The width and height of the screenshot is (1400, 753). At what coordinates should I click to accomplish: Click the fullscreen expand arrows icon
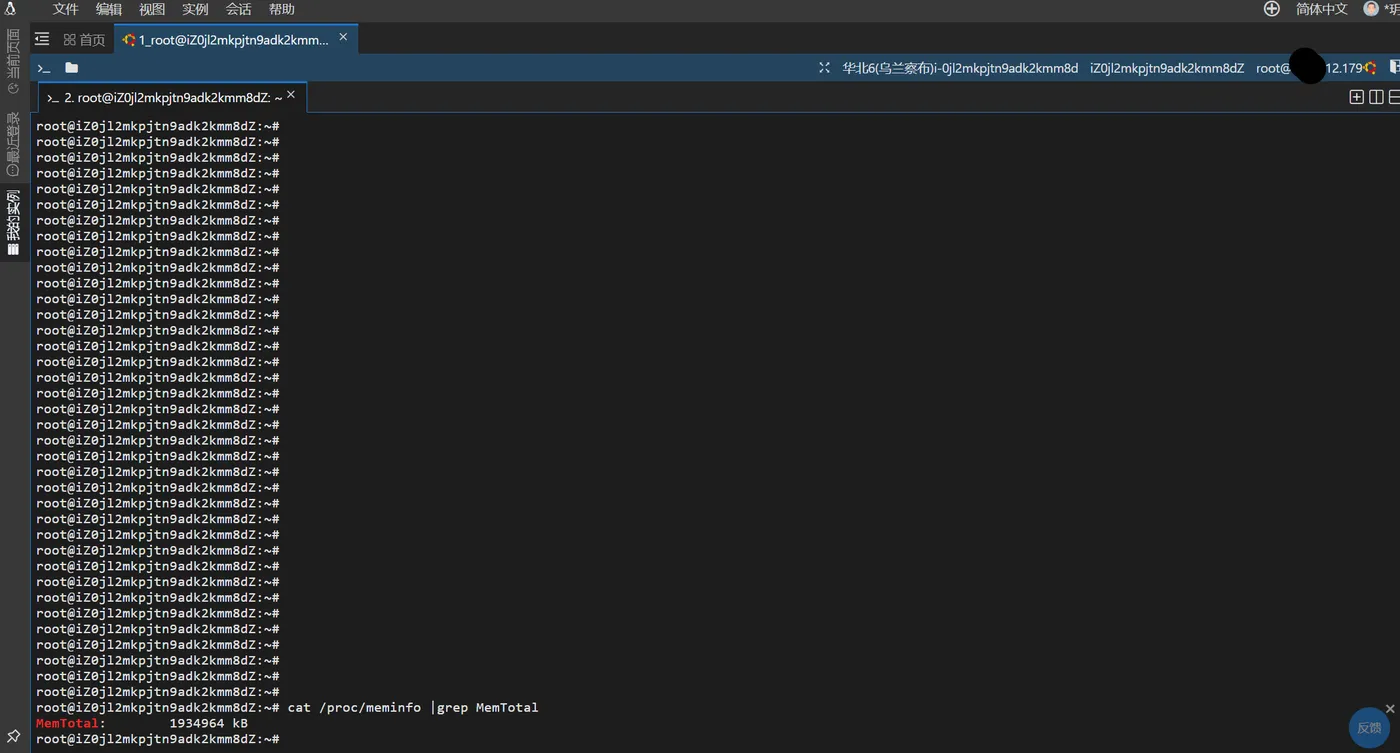[824, 68]
